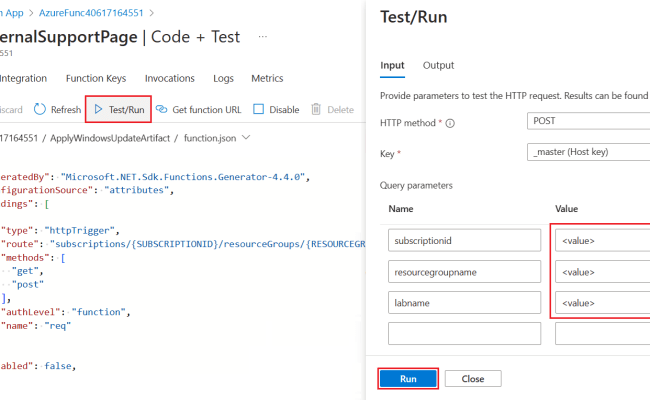Click the Disable toolbar label
Viewport: 650px width, 400px height.
tap(284, 109)
